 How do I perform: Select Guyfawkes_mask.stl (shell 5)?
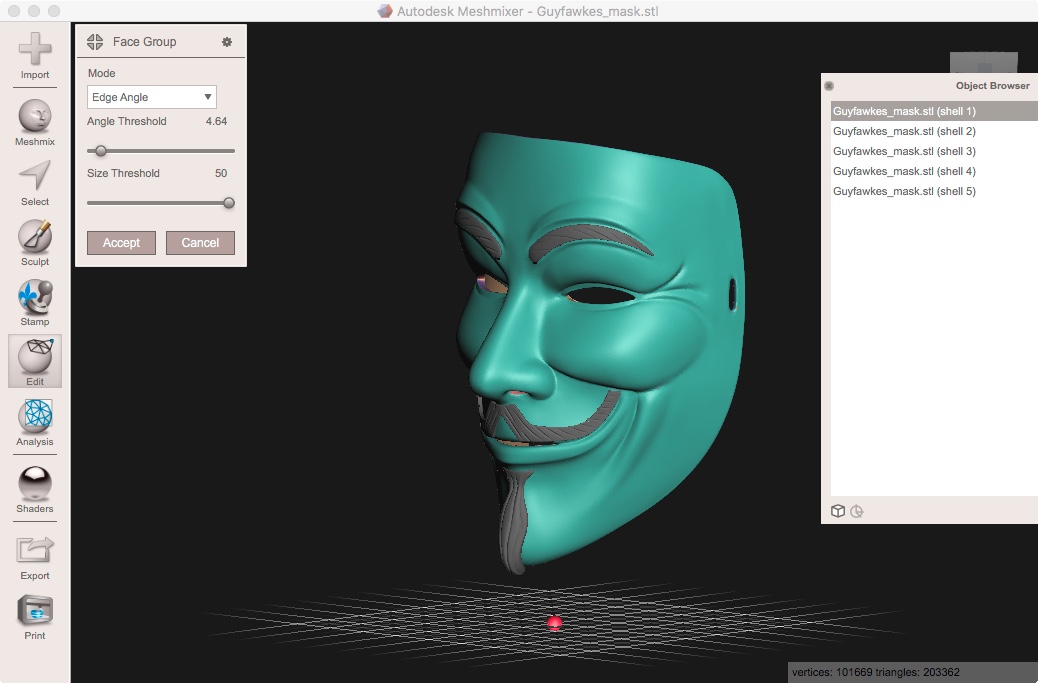[x=934, y=191]
